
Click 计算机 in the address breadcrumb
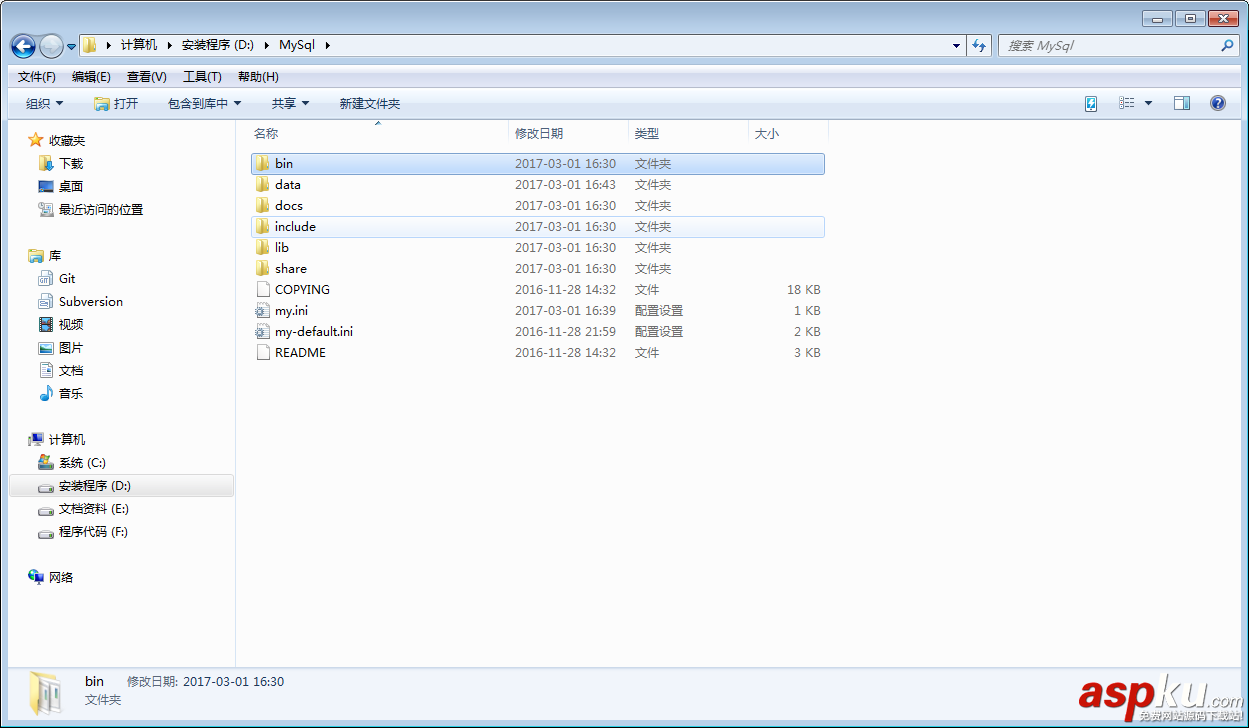(139, 46)
